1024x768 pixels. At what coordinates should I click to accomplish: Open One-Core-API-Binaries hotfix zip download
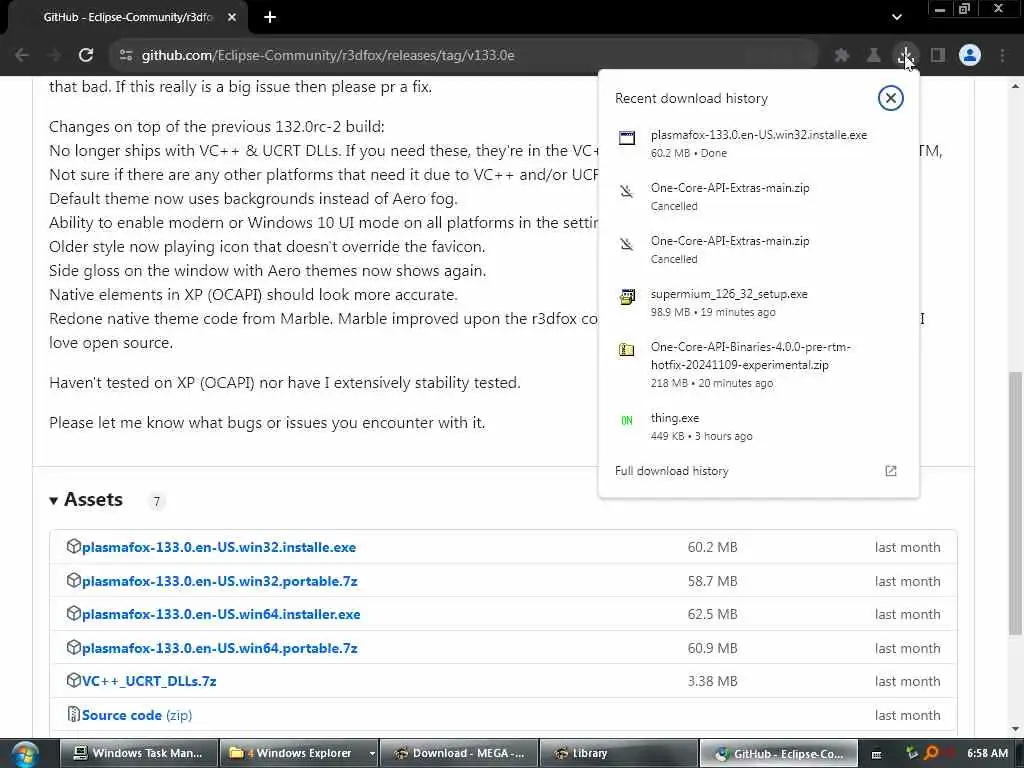click(x=758, y=364)
